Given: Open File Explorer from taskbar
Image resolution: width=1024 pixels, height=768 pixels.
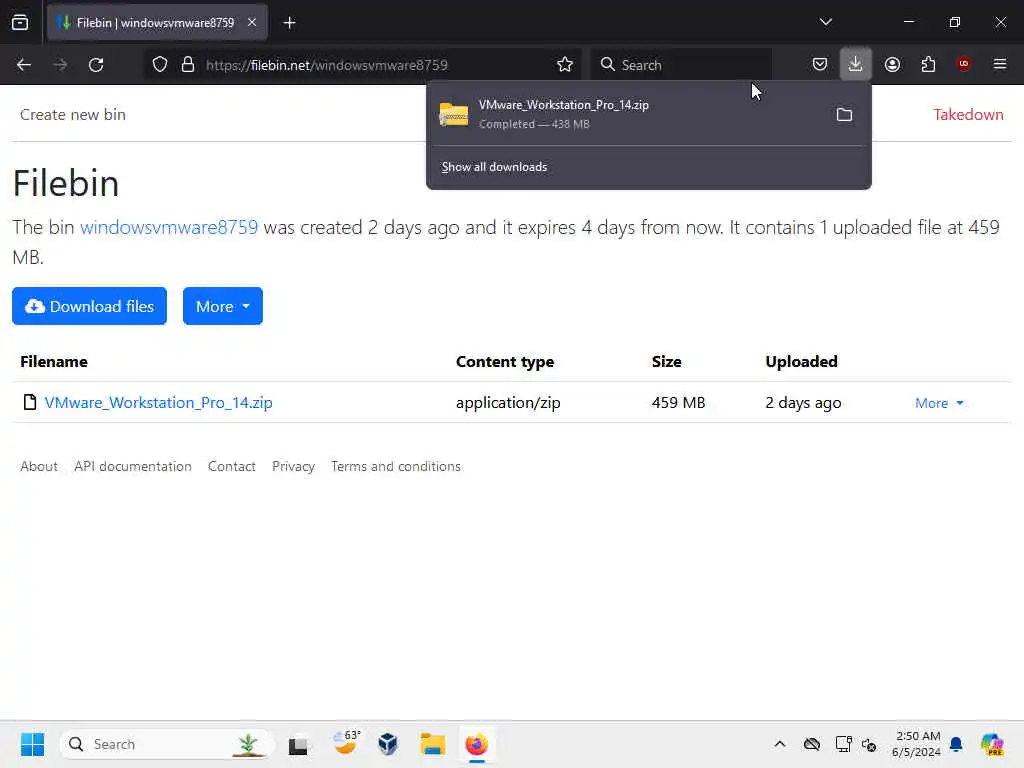Looking at the screenshot, I should (432, 744).
